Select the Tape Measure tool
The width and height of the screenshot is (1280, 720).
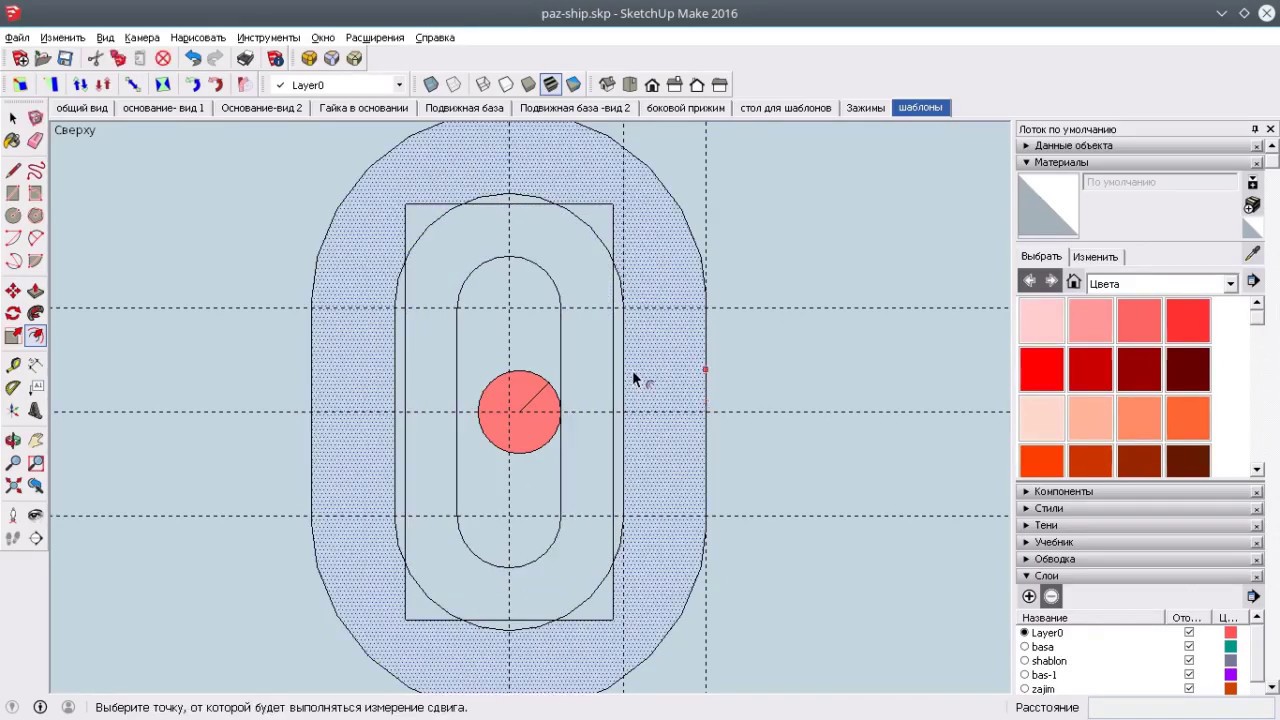[x=13, y=365]
